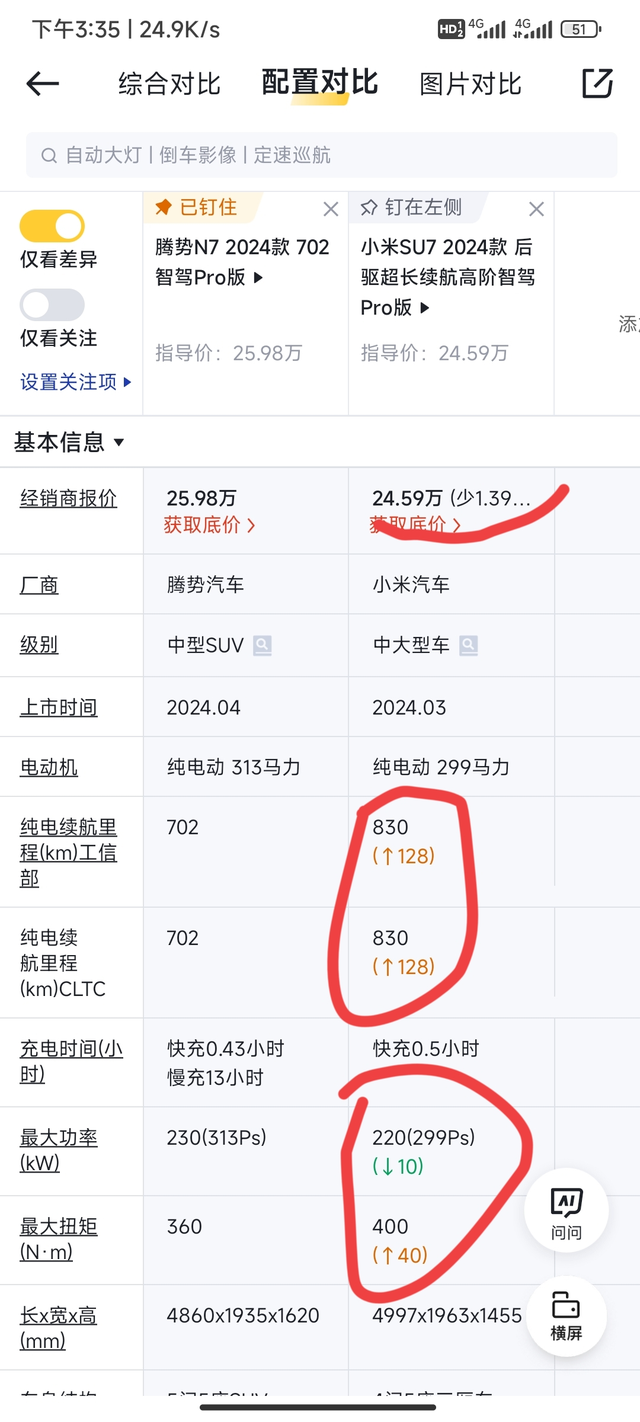The width and height of the screenshot is (640, 1422).
Task: Enable the 仅看关注 toggle
Action: [52, 305]
